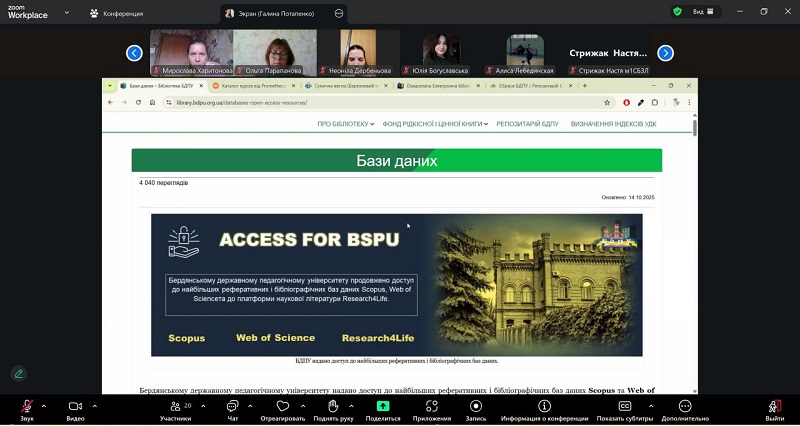Open the ПРО БІБЛІОТЕКУ menu
The height and width of the screenshot is (426, 800).
[345, 124]
